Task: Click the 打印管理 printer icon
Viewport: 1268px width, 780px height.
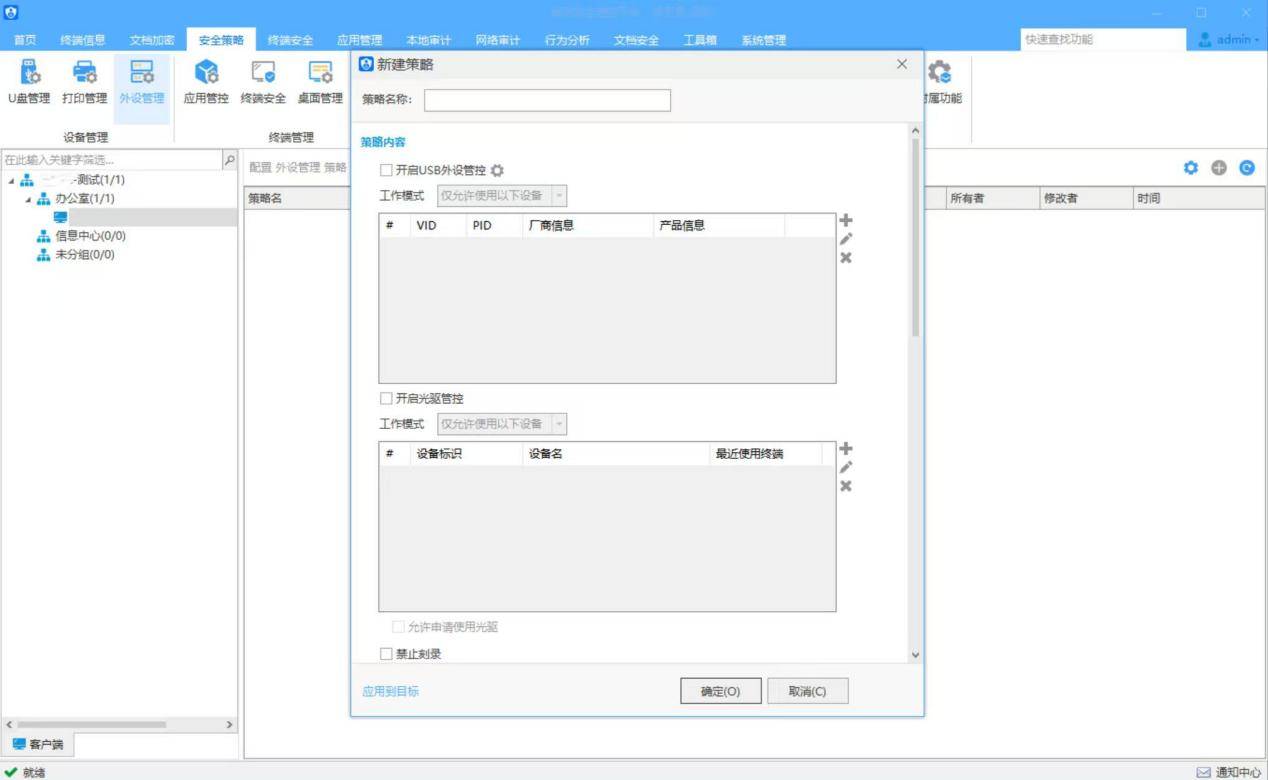Action: tap(84, 72)
